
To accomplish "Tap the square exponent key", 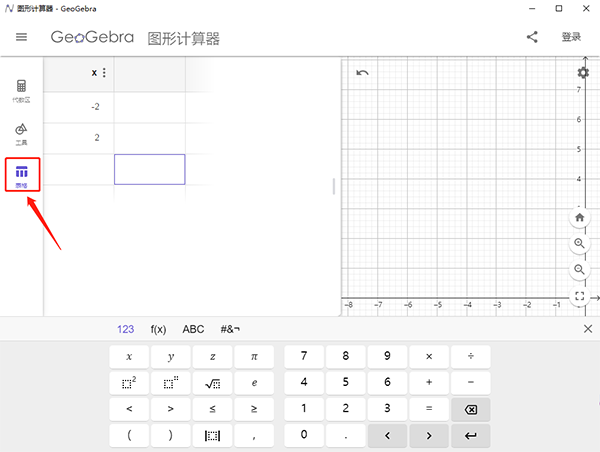I will point(129,383).
